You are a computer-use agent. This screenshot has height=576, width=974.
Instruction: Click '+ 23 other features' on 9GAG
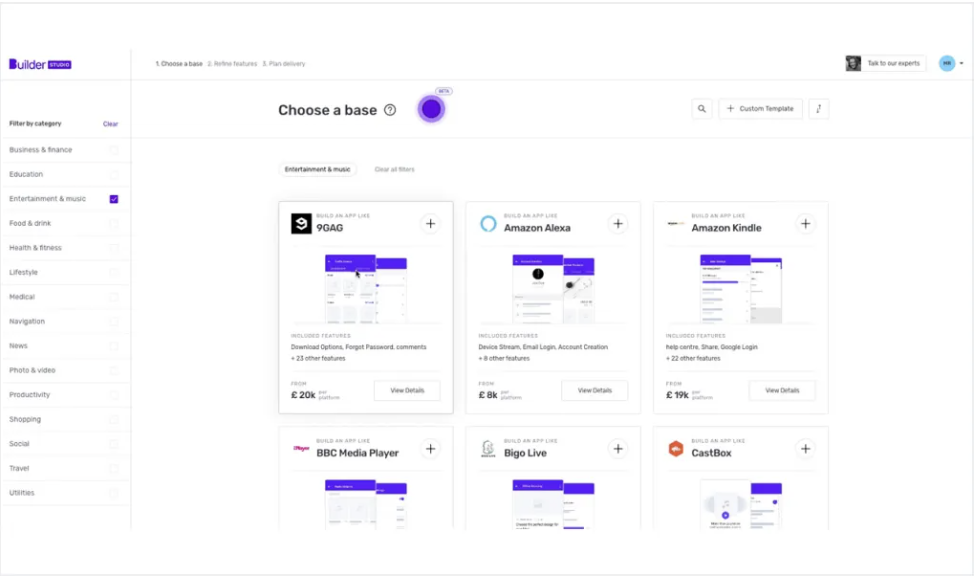point(318,359)
